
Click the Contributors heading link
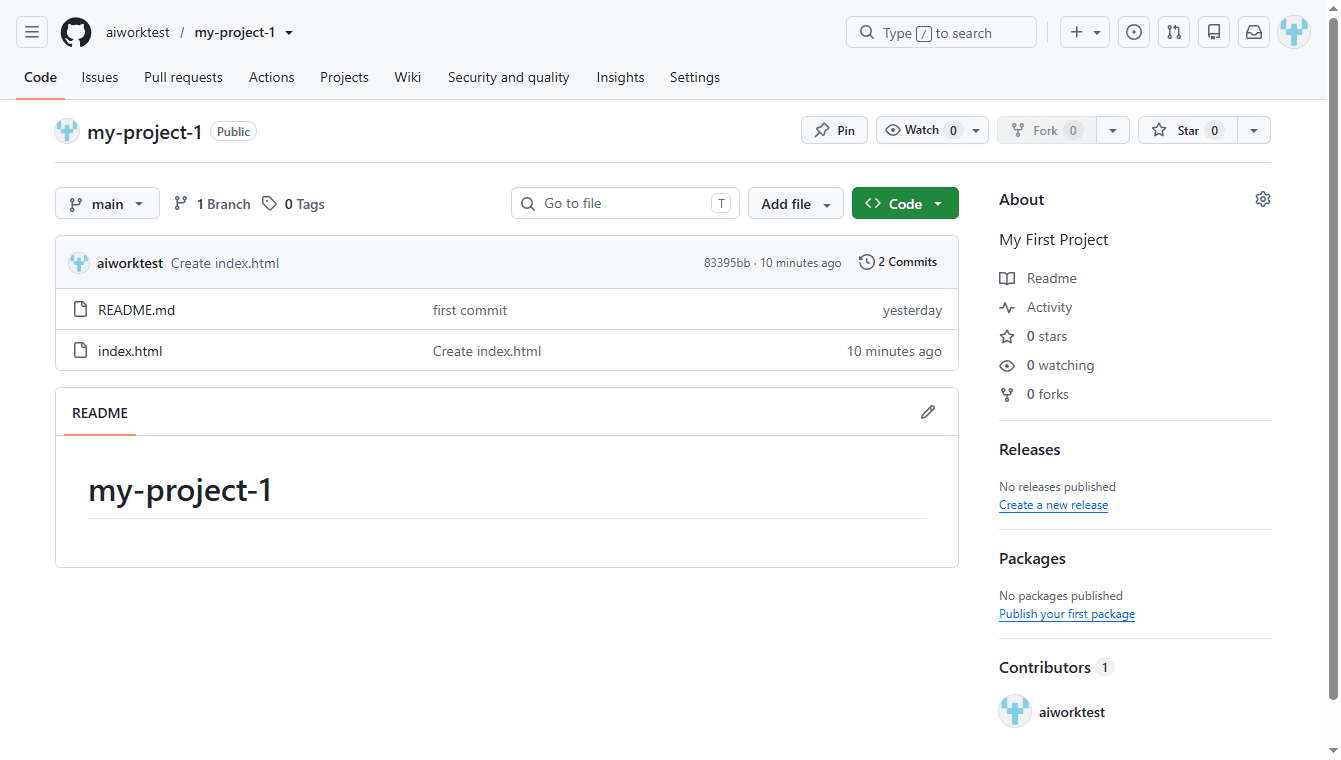1045,667
